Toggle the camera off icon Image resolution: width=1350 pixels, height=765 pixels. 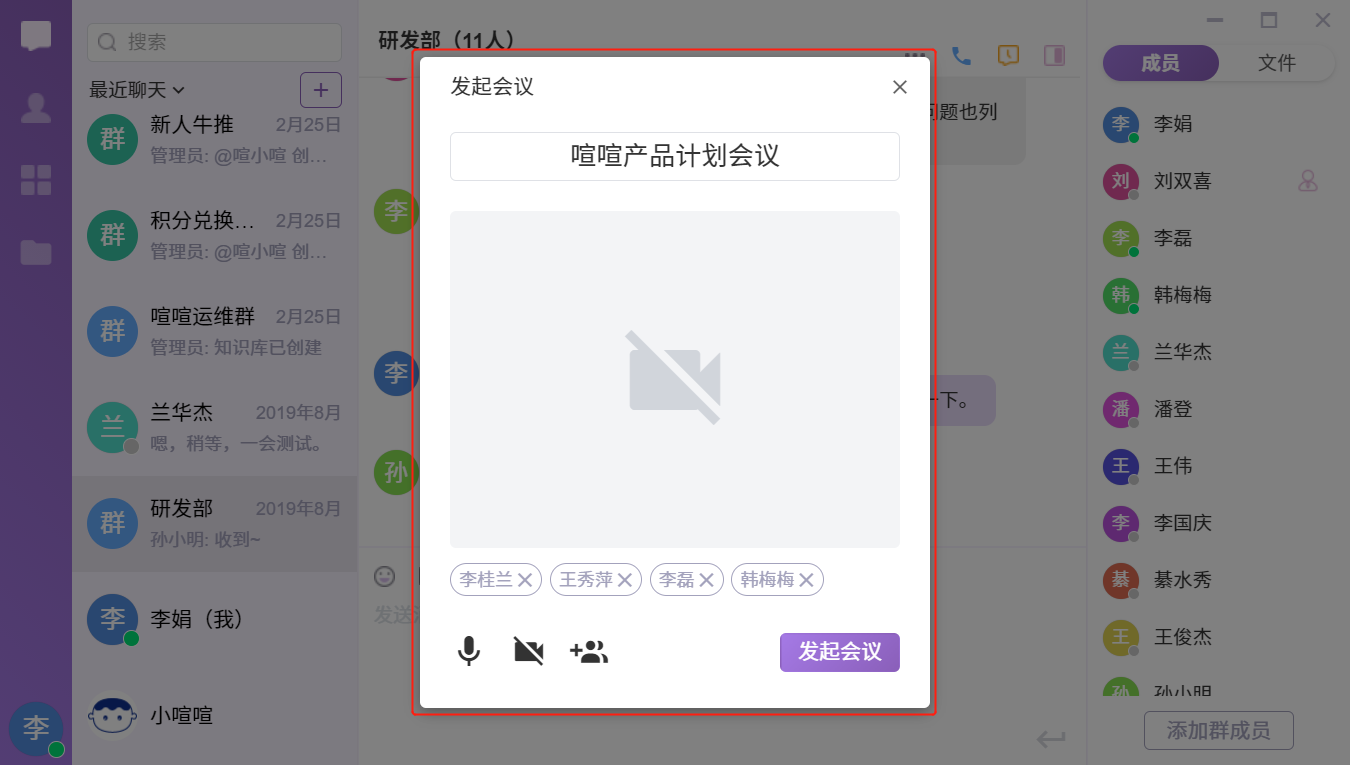click(x=528, y=652)
